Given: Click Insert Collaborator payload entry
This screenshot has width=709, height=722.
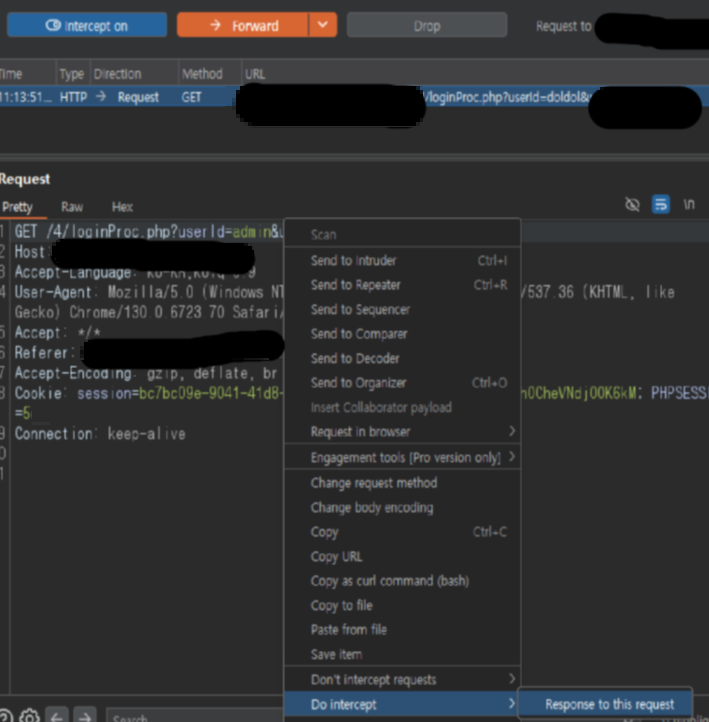Looking at the screenshot, I should 402,407.
